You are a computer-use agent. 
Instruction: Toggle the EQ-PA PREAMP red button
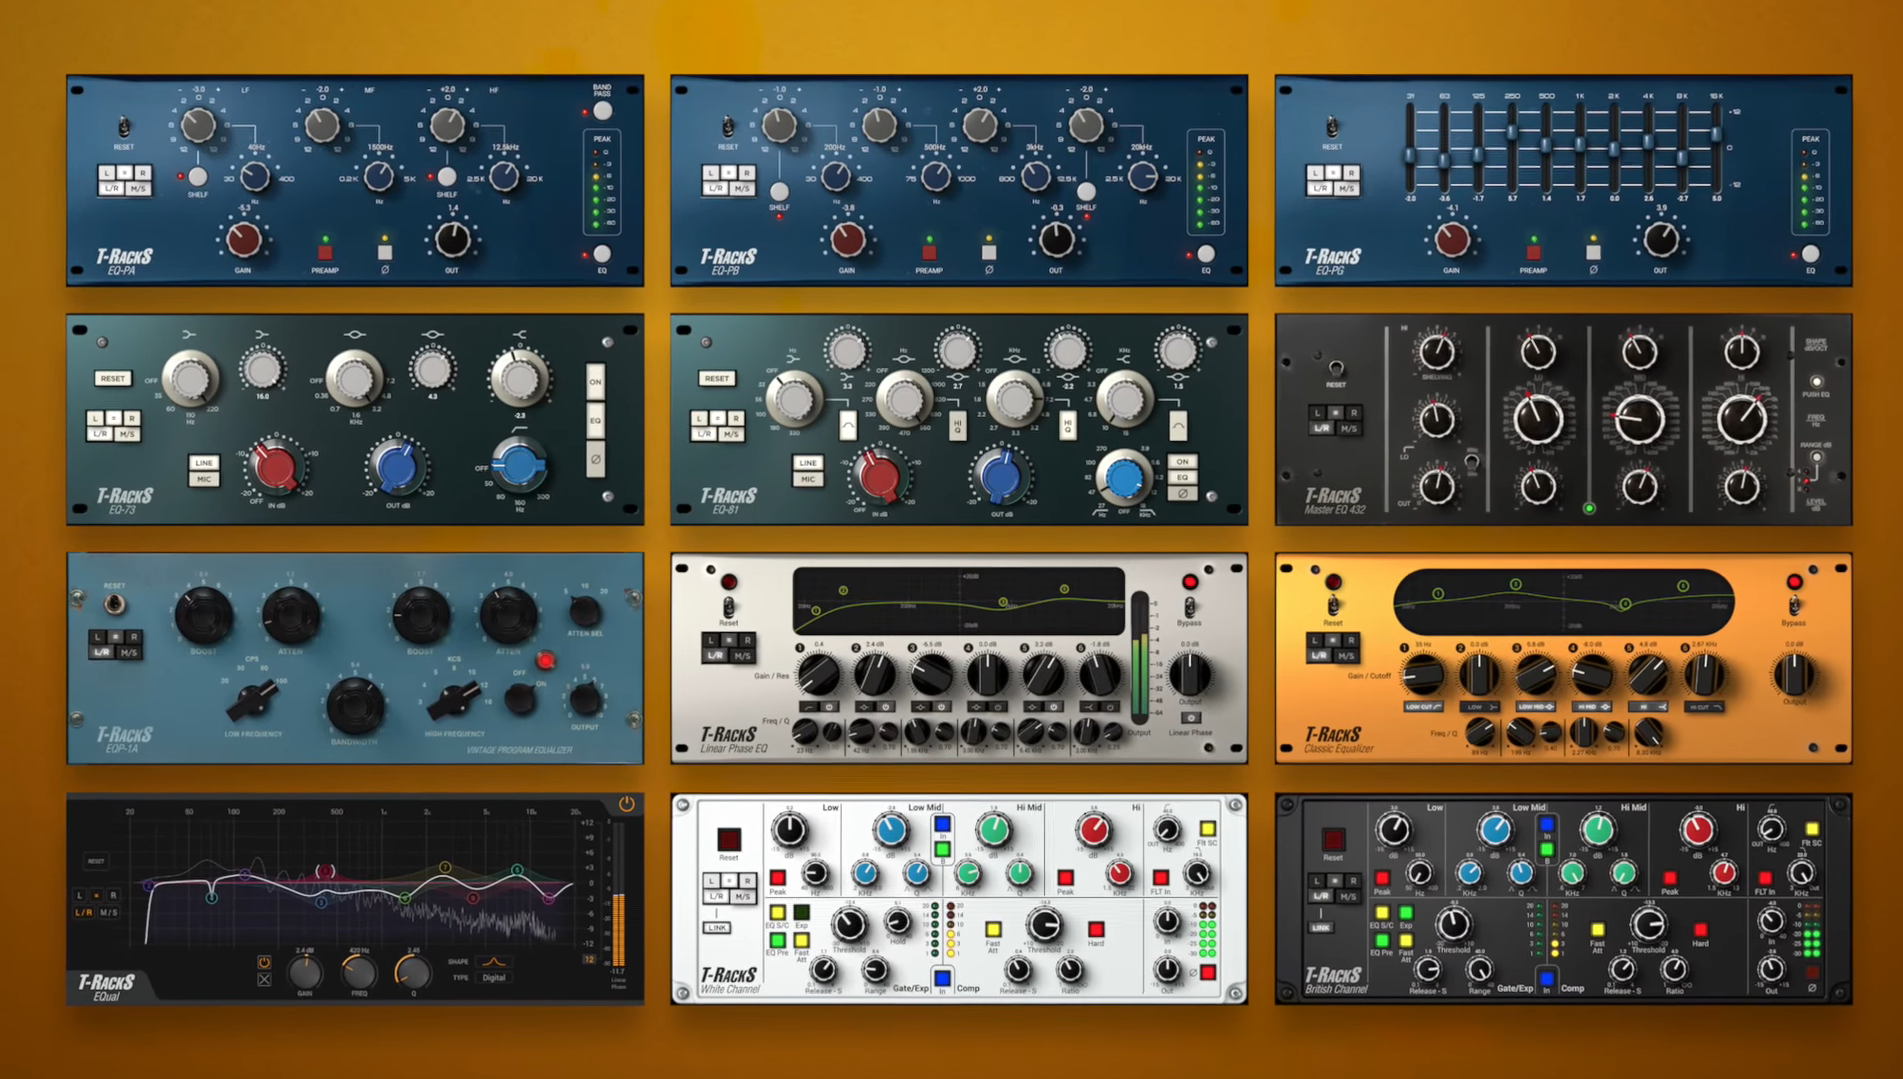pyautogui.click(x=325, y=251)
